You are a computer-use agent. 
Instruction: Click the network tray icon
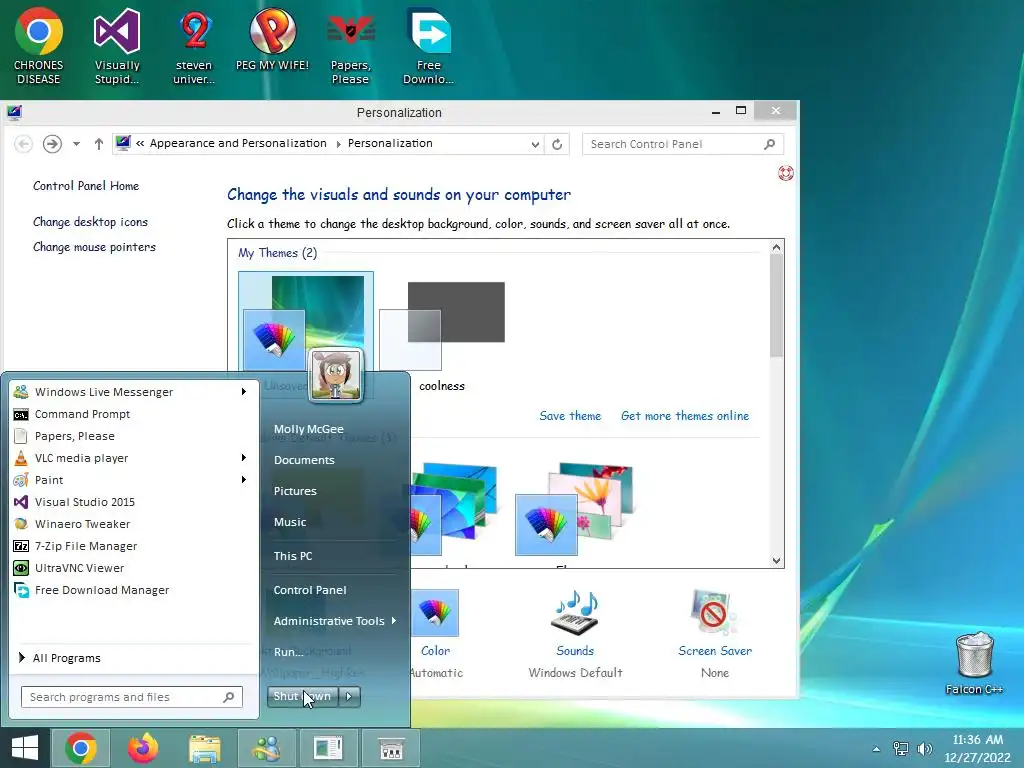click(901, 748)
